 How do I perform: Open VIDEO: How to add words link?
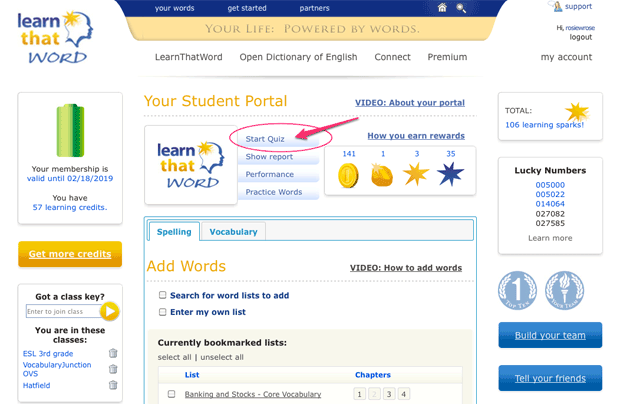point(406,268)
